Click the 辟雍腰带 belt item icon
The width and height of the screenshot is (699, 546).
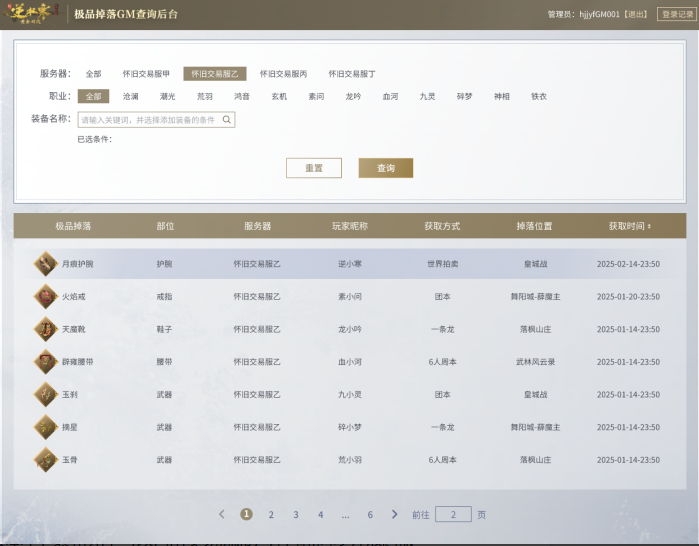pos(45,362)
